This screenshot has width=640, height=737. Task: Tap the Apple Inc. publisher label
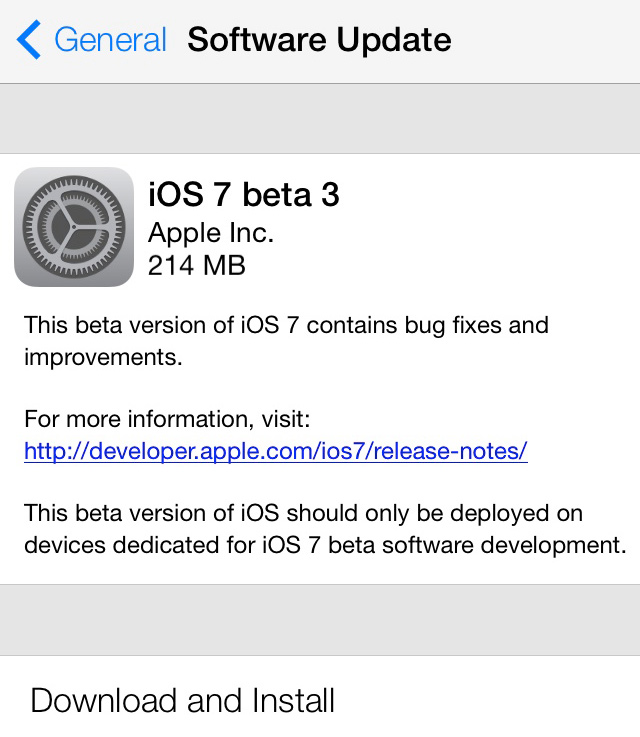(x=211, y=234)
